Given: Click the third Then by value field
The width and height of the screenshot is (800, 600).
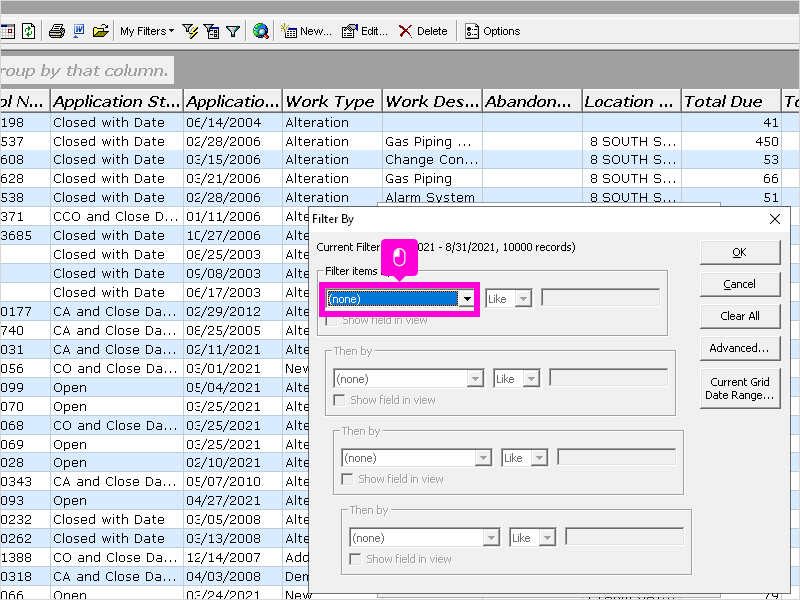Looking at the screenshot, I should click(624, 537).
